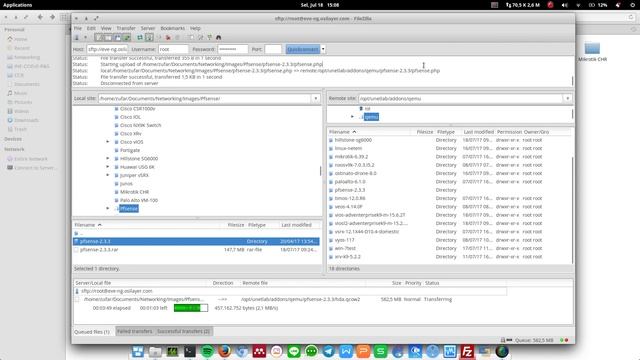
Task: Switch to Failed transfers tab
Action: 135,331
